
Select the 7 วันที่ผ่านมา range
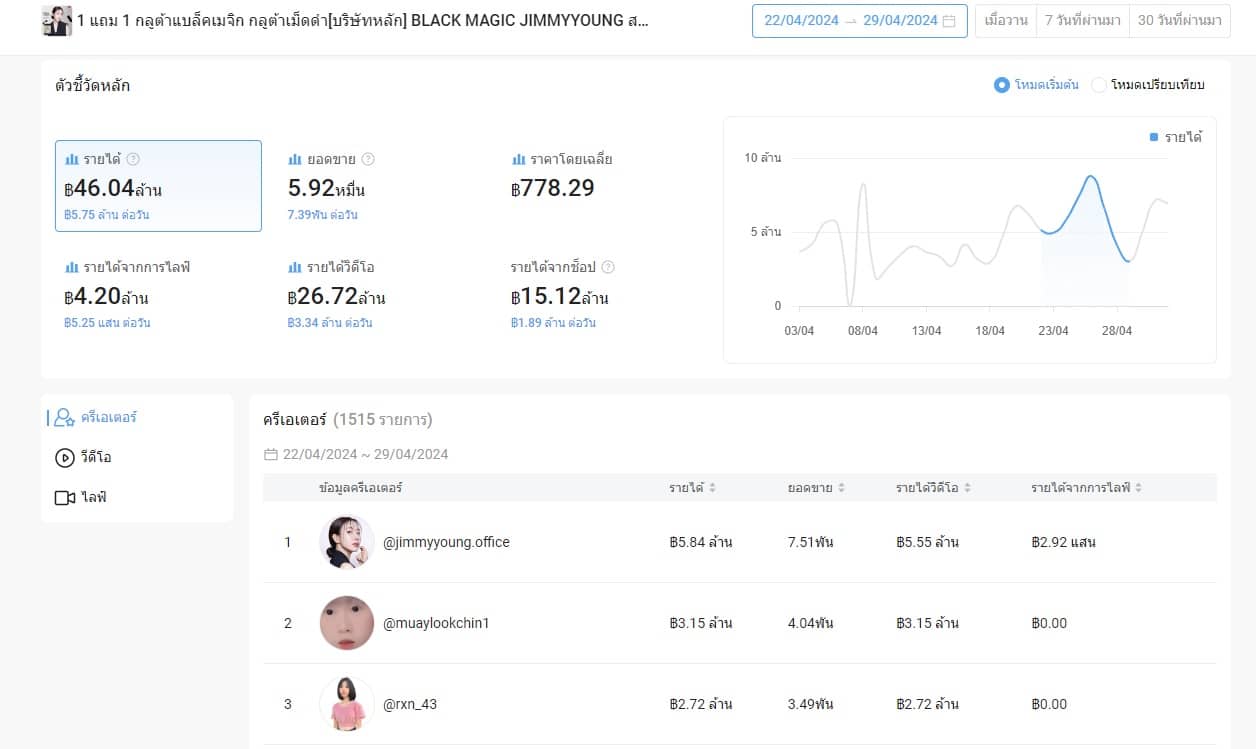click(1082, 21)
